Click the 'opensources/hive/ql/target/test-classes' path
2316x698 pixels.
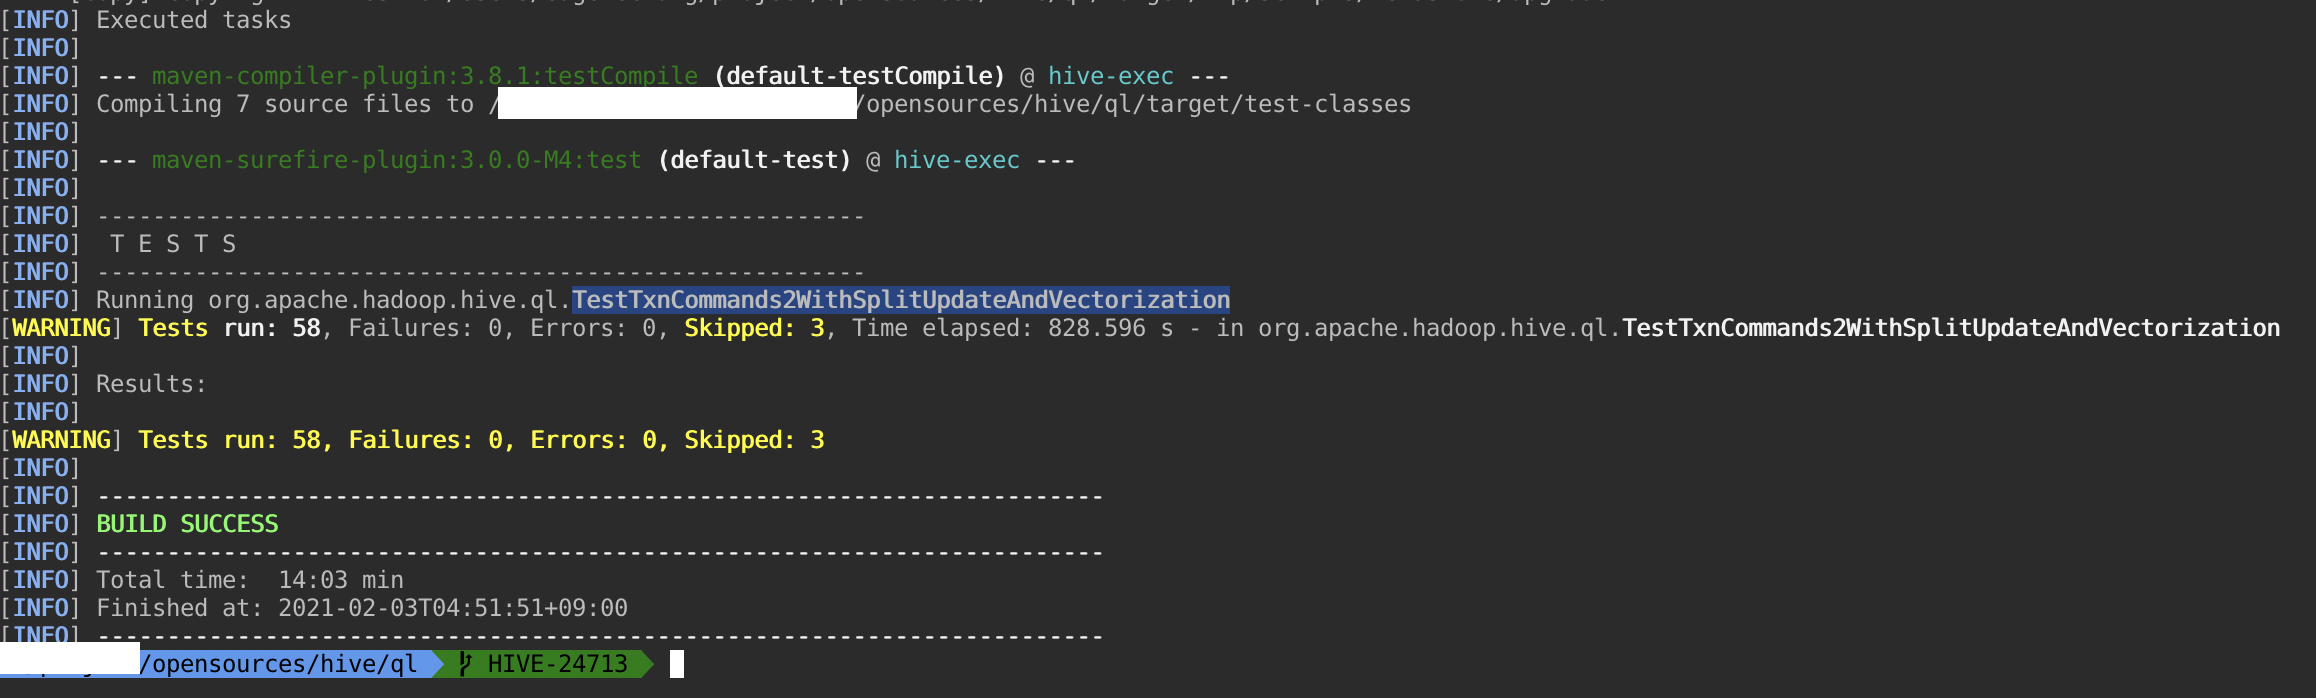pyautogui.click(x=1139, y=104)
